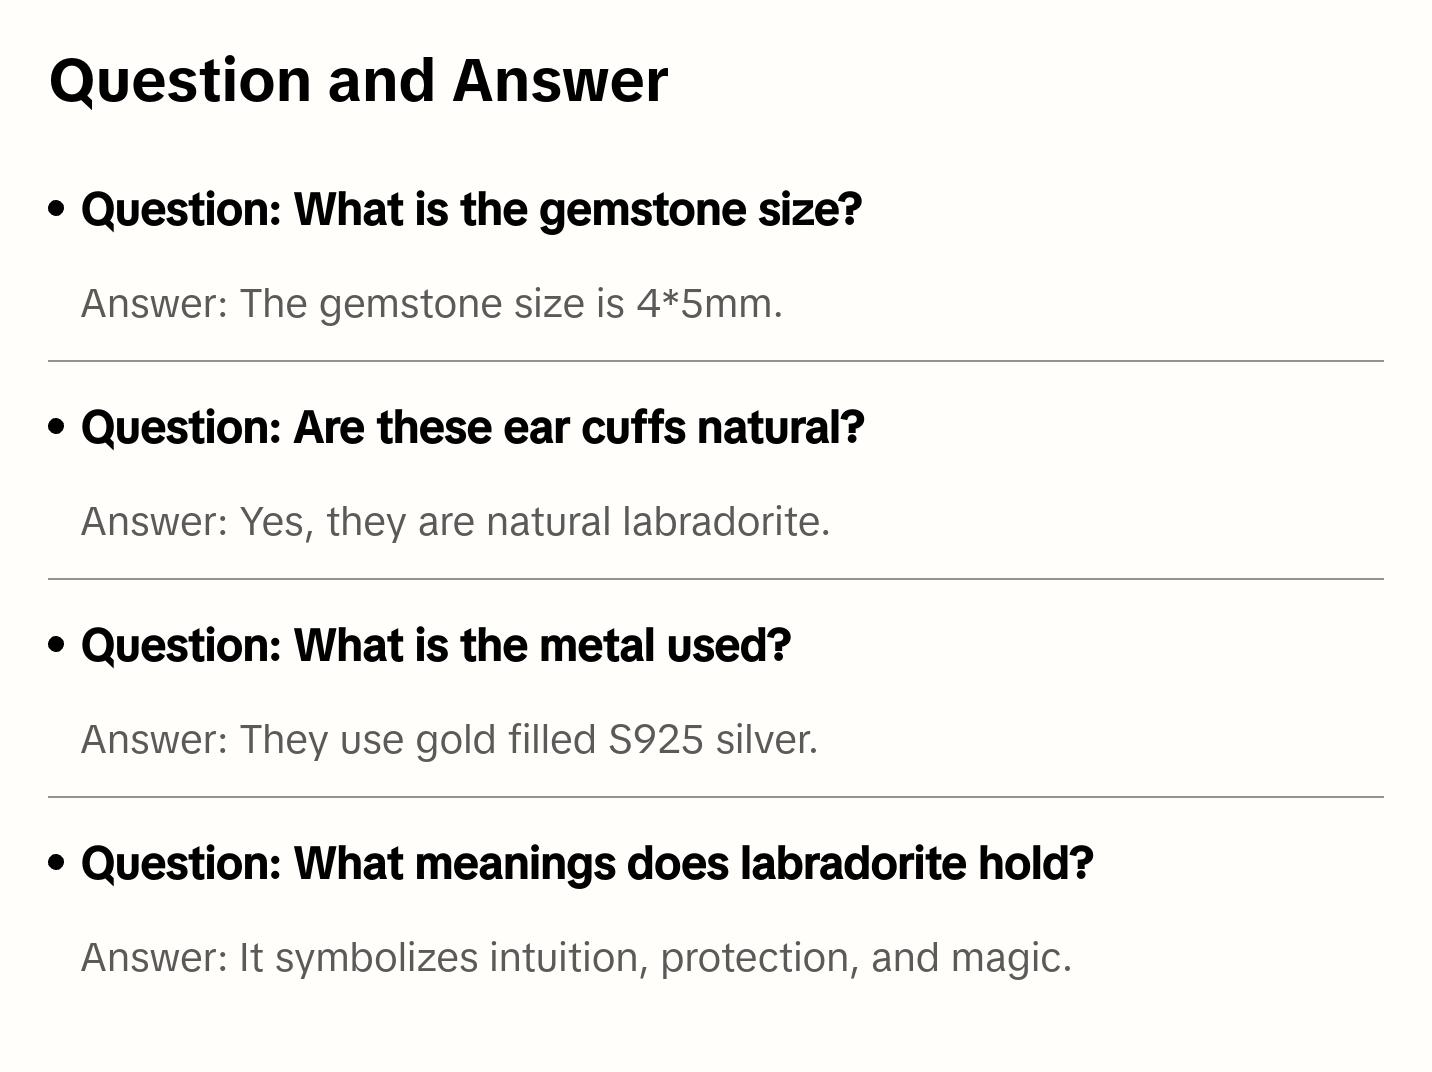Image resolution: width=1432 pixels, height=1072 pixels.
Task: Click the bullet beside the metal used question
Action: 57,645
